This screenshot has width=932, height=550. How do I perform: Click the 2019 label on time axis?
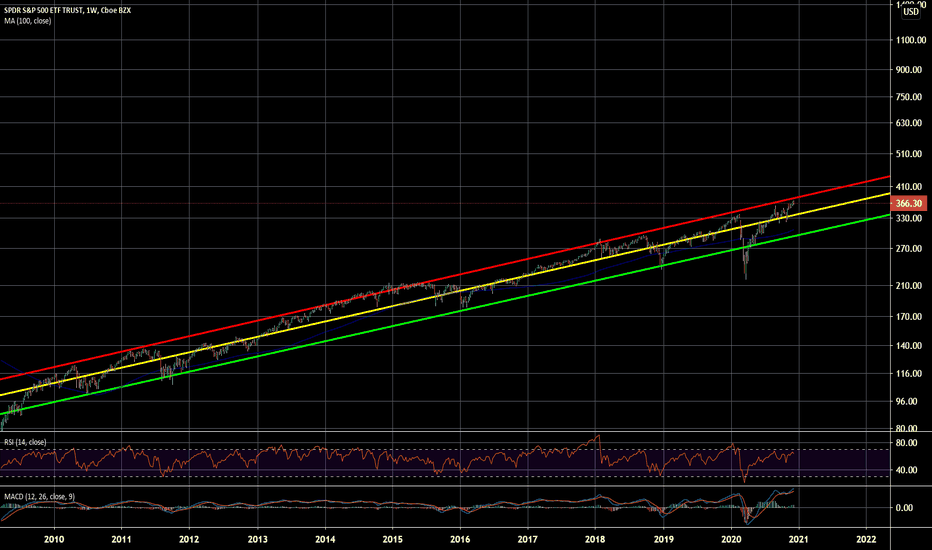coord(663,539)
